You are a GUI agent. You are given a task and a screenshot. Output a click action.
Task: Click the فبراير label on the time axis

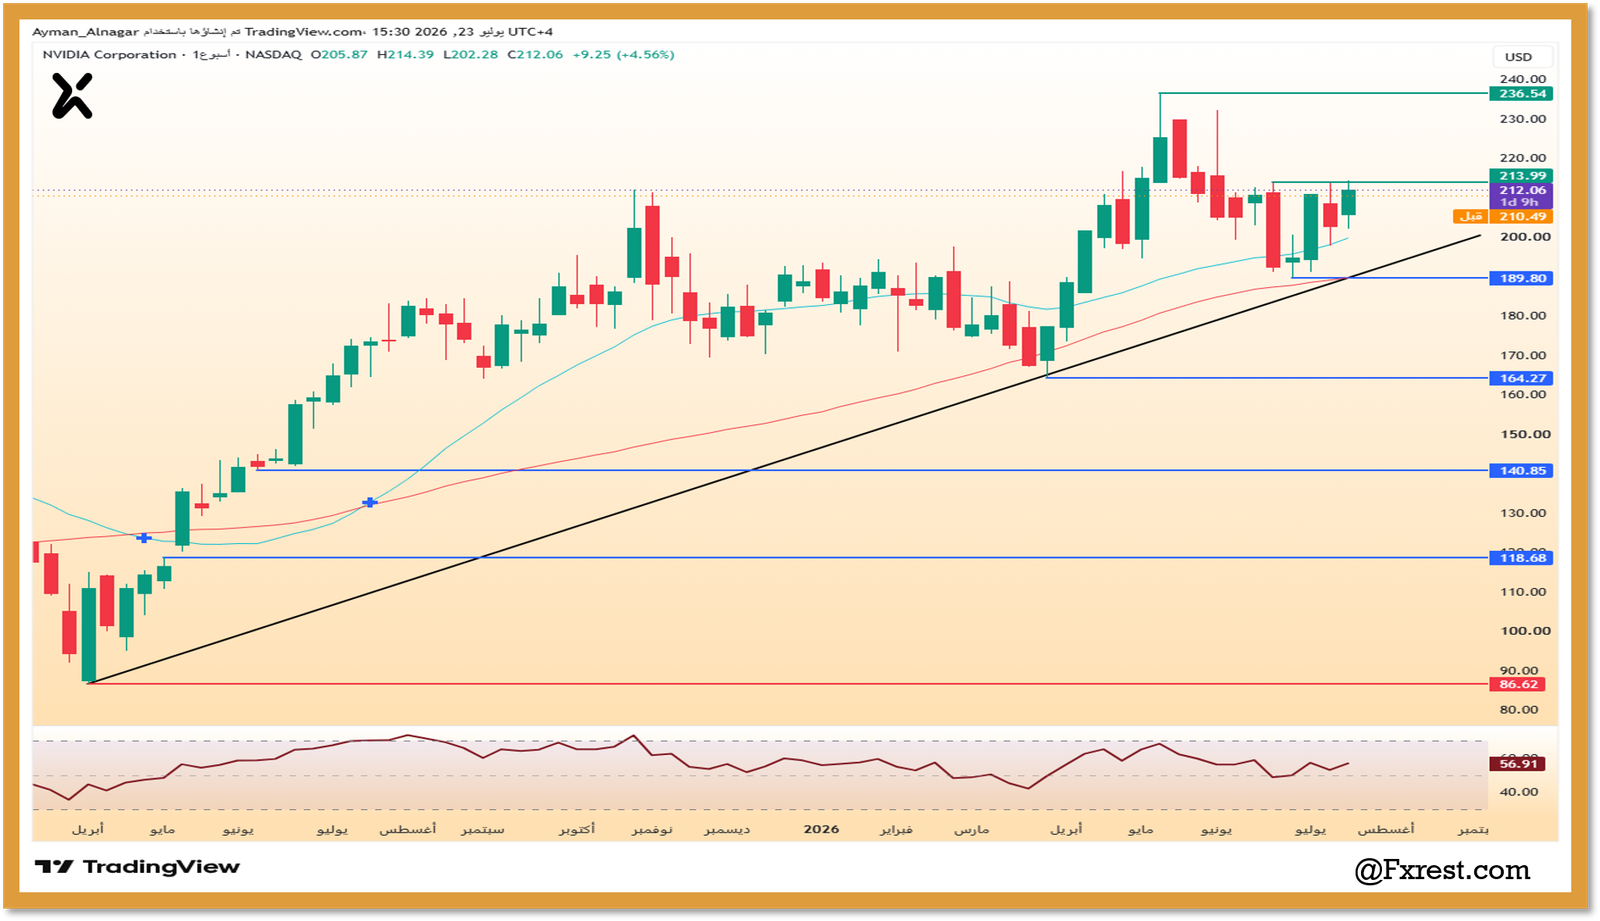[x=896, y=830]
